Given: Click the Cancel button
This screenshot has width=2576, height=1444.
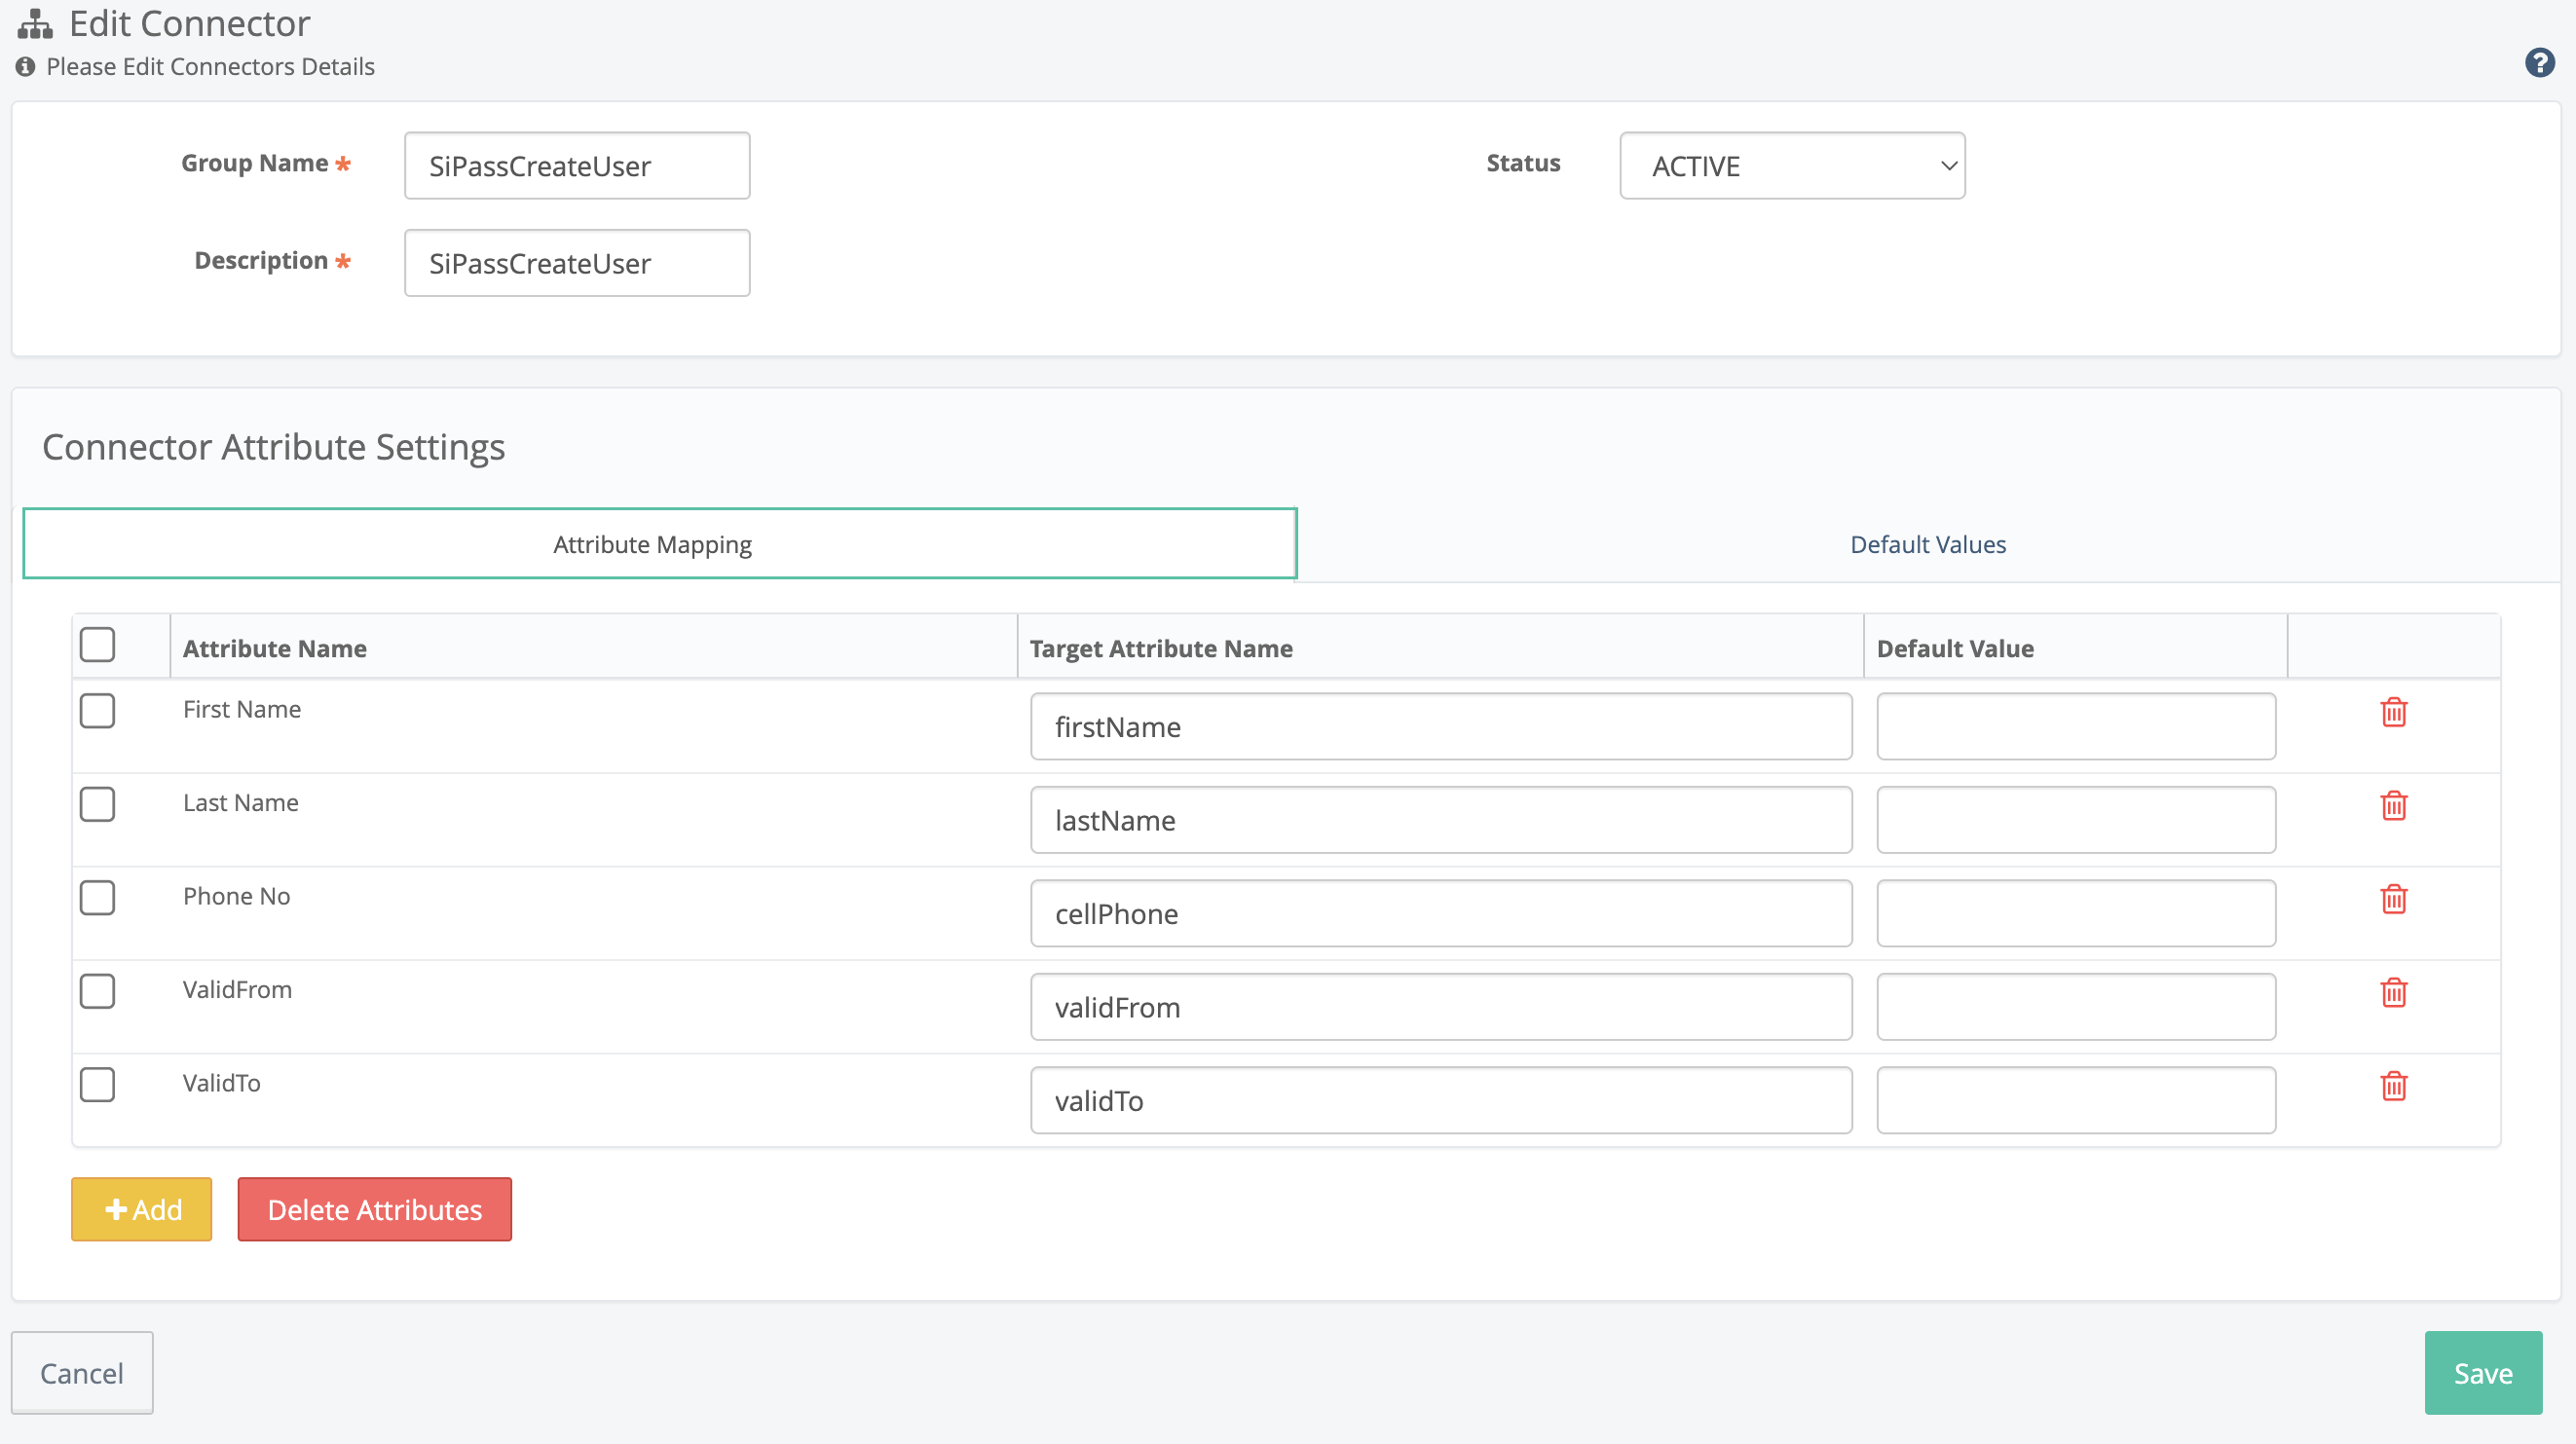Looking at the screenshot, I should click(x=82, y=1373).
